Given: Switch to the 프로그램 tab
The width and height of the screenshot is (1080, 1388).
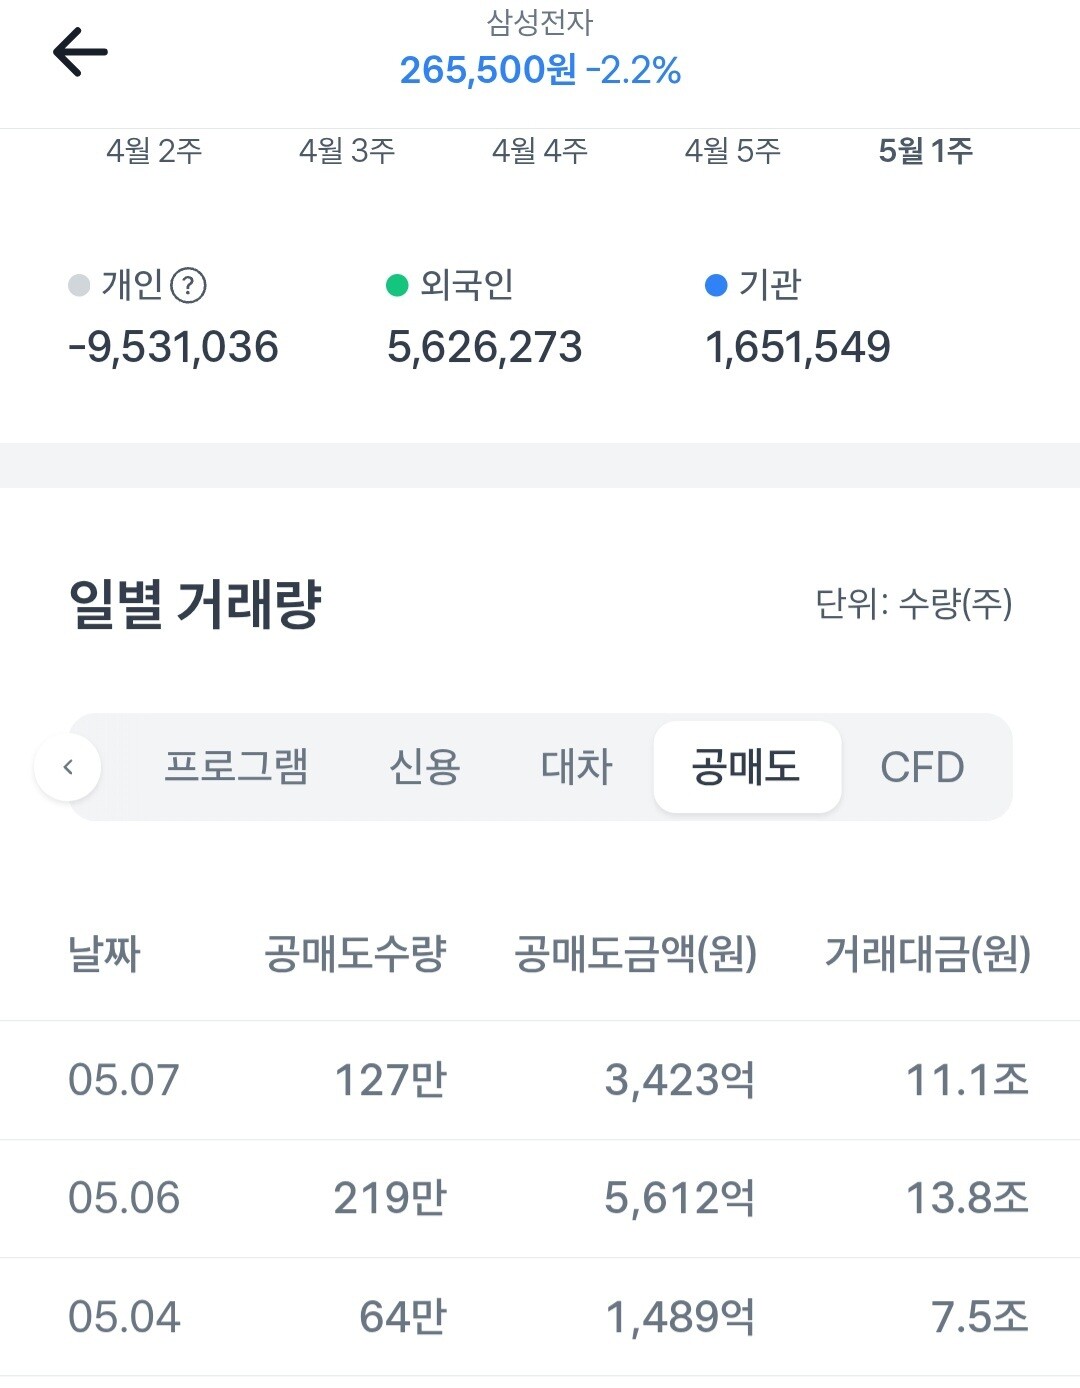Looking at the screenshot, I should tap(236, 767).
